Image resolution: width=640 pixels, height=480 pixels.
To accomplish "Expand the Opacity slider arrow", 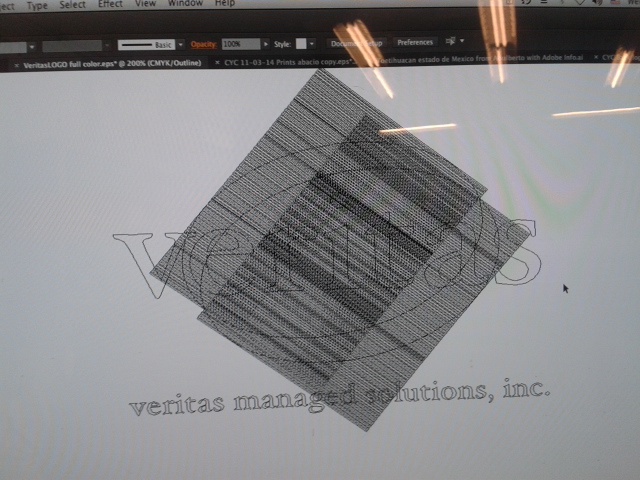I will pyautogui.click(x=266, y=44).
